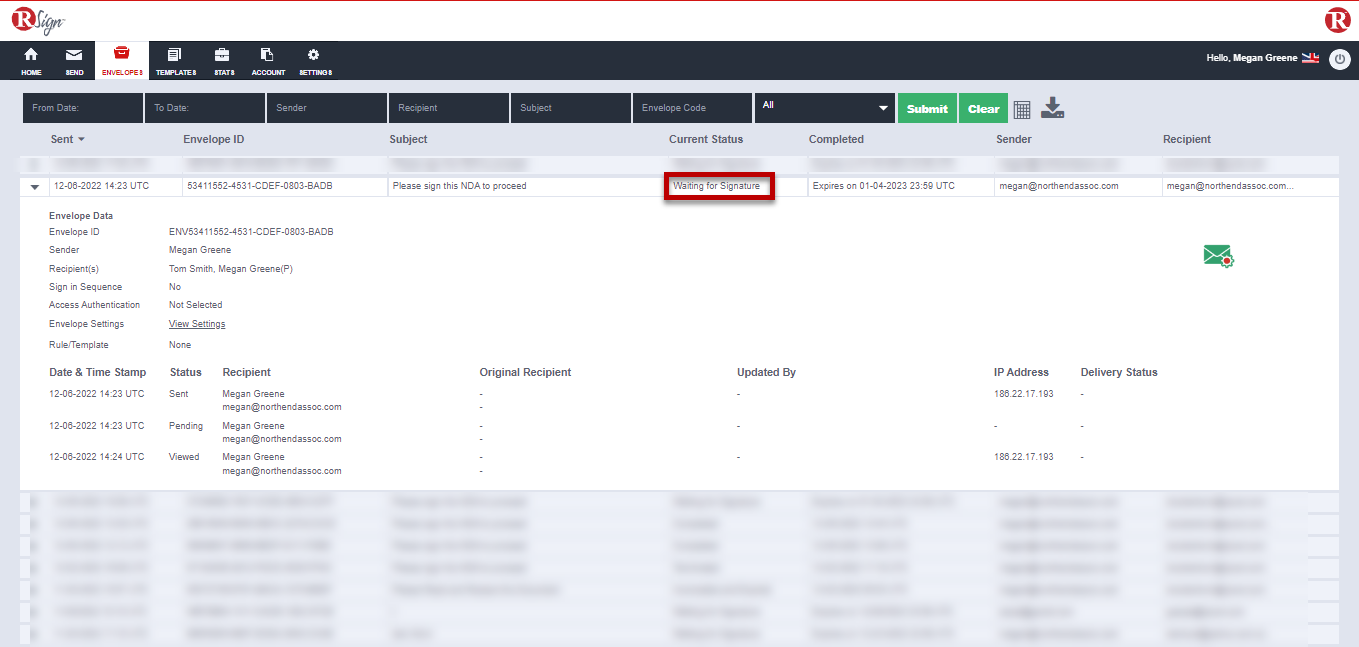The image size is (1359, 647).
Task: Click the Subject filter field
Action: (x=571, y=108)
